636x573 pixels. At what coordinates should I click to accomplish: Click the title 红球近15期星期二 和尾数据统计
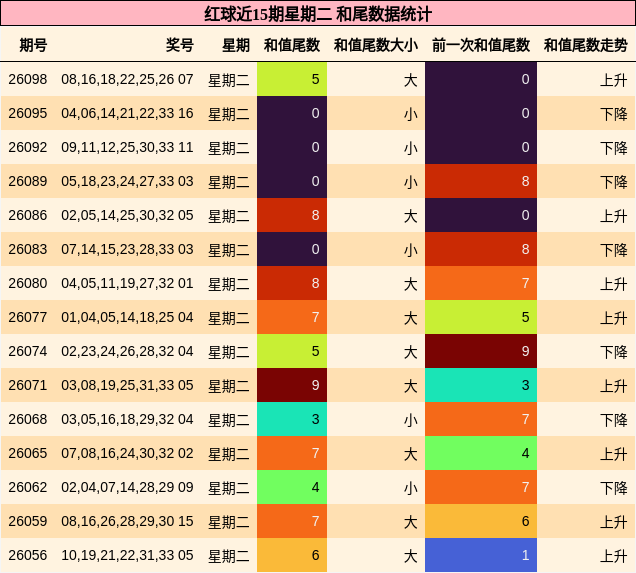click(x=318, y=14)
